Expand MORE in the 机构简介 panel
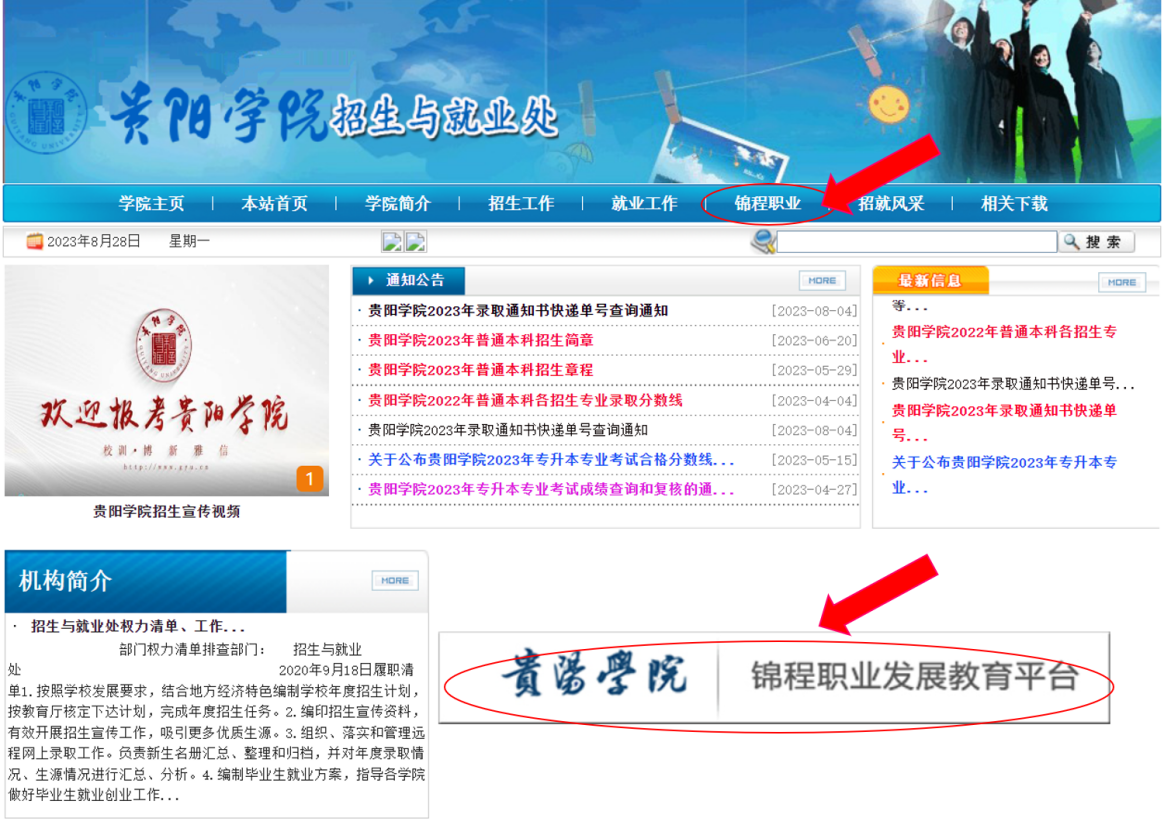 click(x=395, y=580)
